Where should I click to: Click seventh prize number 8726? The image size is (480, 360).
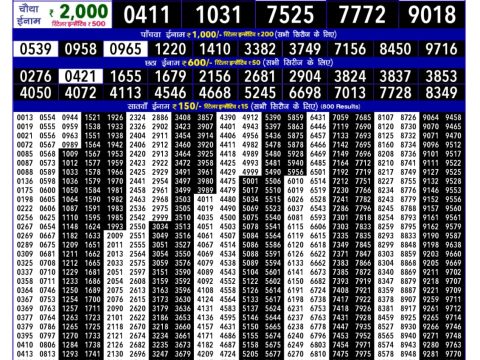click(408, 117)
